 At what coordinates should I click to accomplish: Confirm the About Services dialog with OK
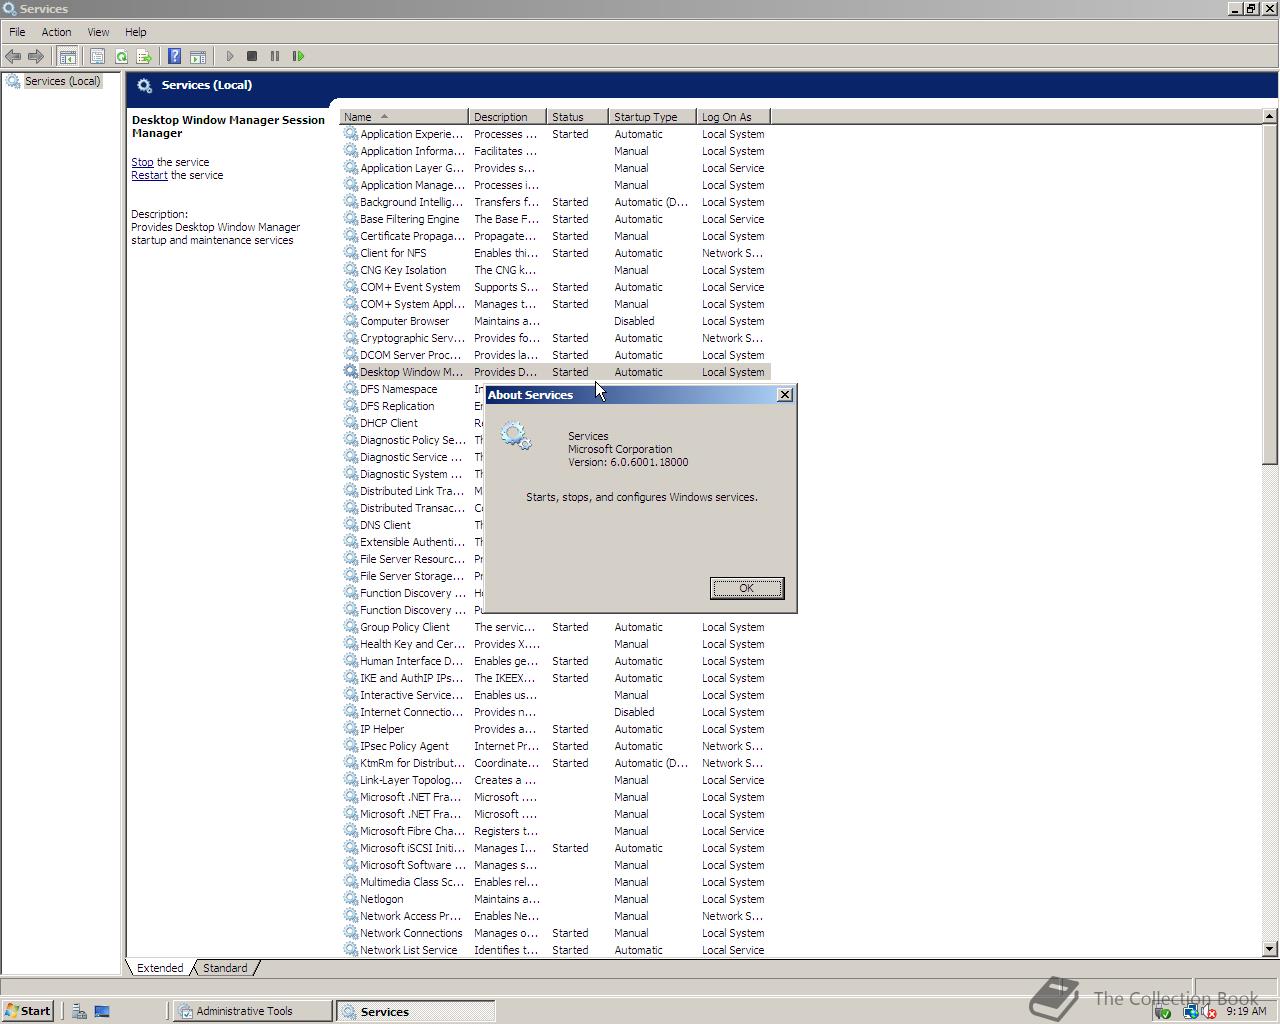[x=746, y=588]
